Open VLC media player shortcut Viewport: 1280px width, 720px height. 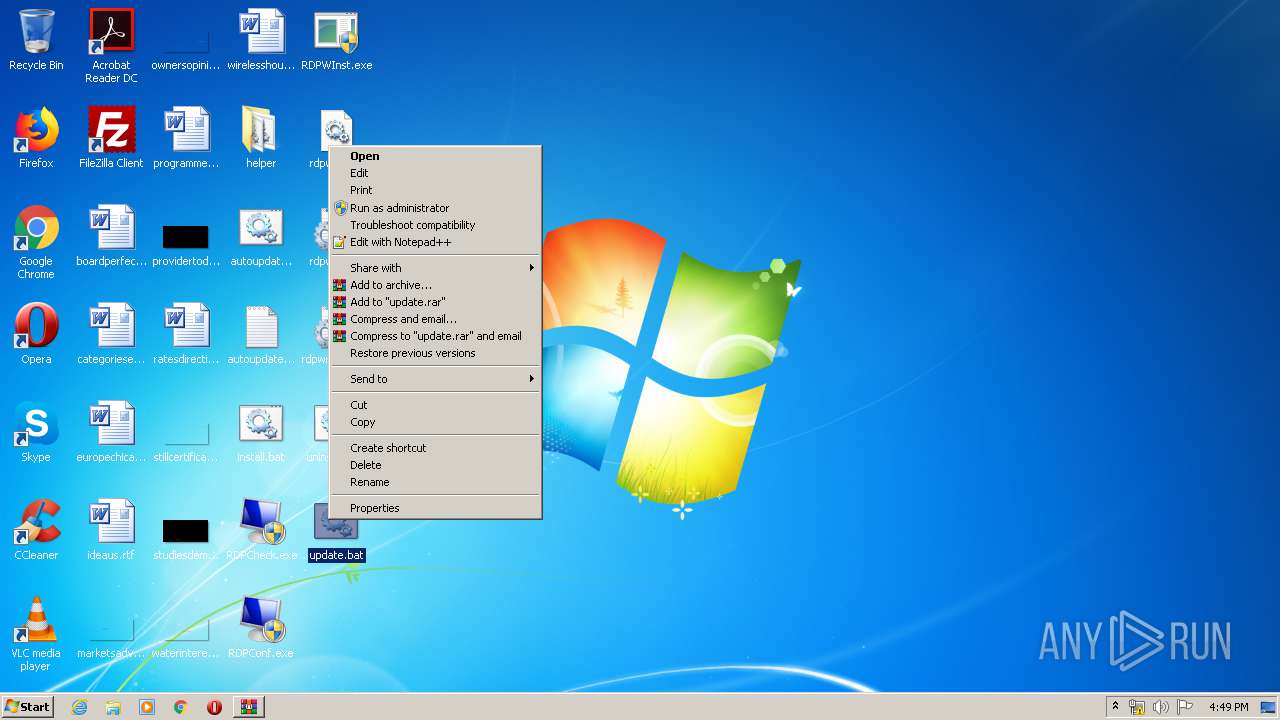click(x=36, y=634)
